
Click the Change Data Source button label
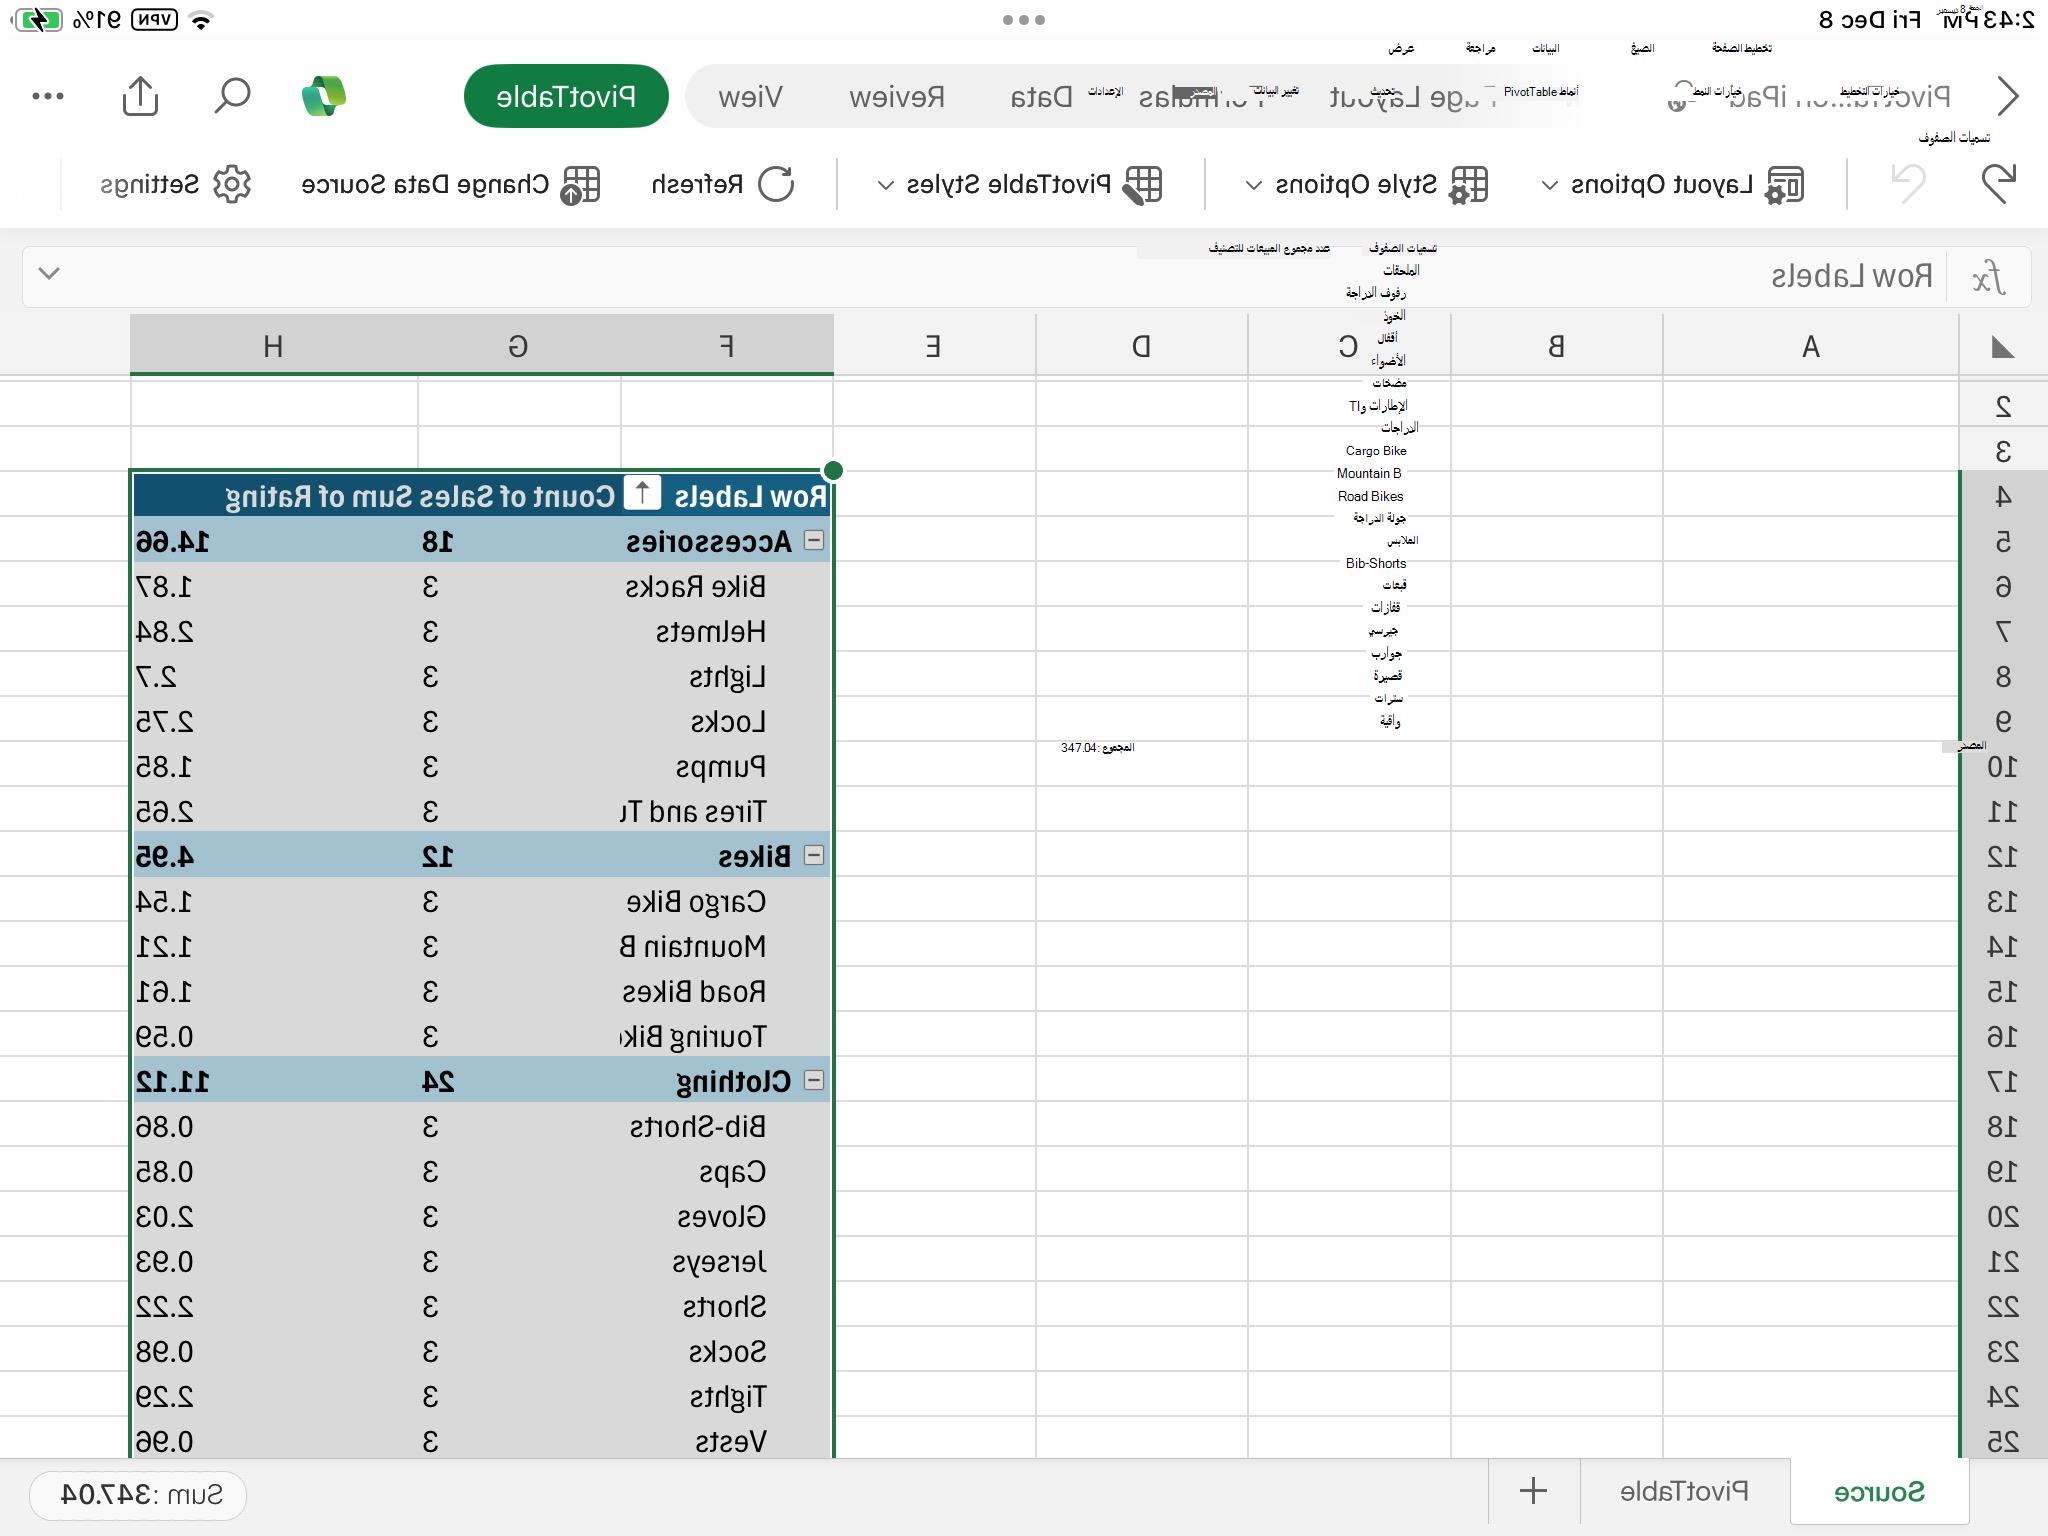[x=425, y=184]
